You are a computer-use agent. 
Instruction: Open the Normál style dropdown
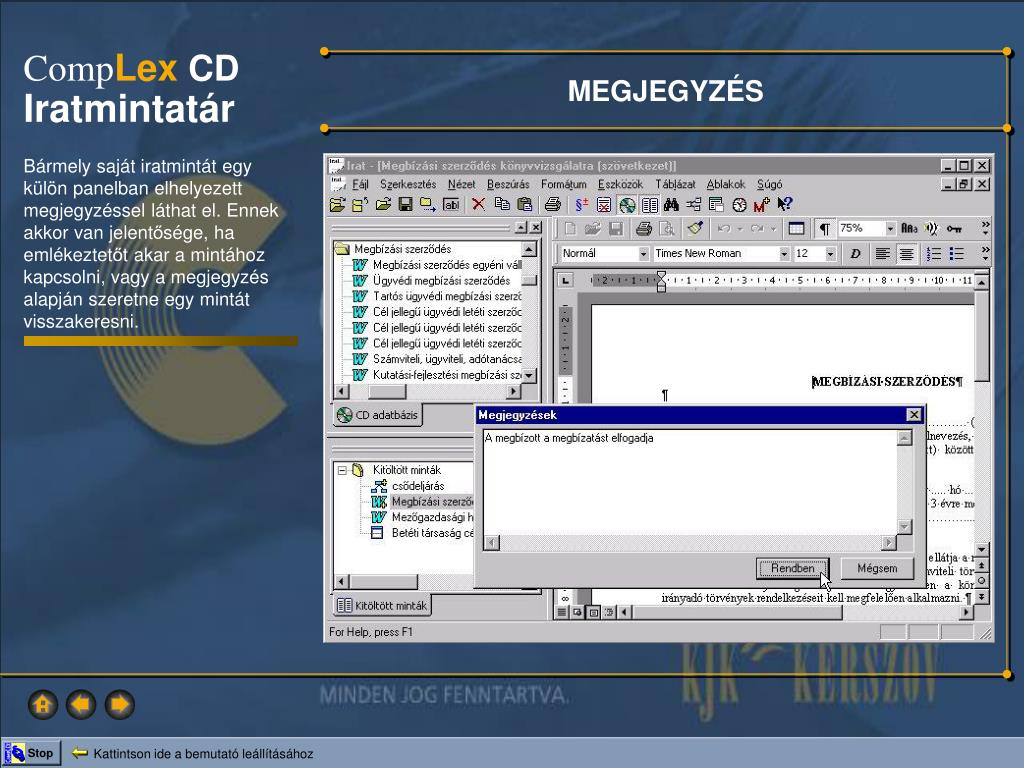pyautogui.click(x=643, y=253)
